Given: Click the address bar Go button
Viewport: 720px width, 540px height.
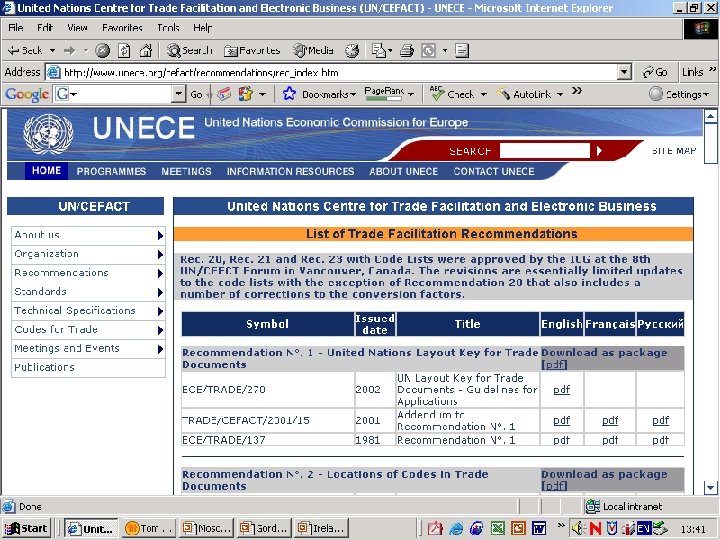Looking at the screenshot, I should [x=655, y=72].
